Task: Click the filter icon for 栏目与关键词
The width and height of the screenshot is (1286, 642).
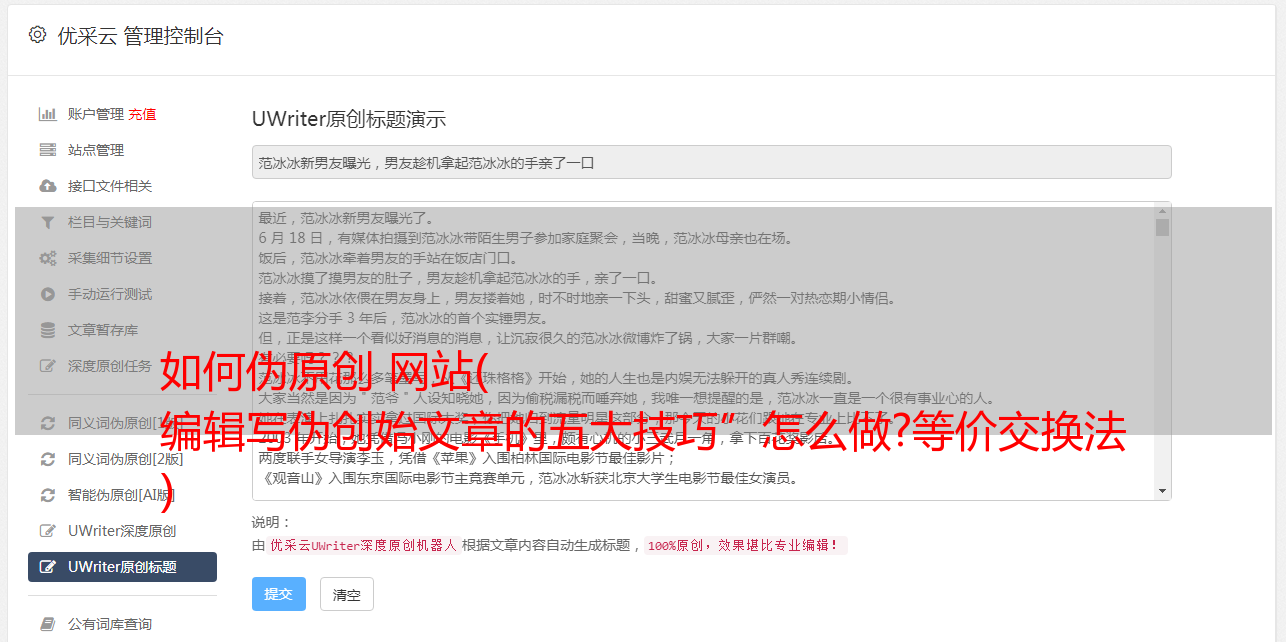Action: tap(47, 222)
